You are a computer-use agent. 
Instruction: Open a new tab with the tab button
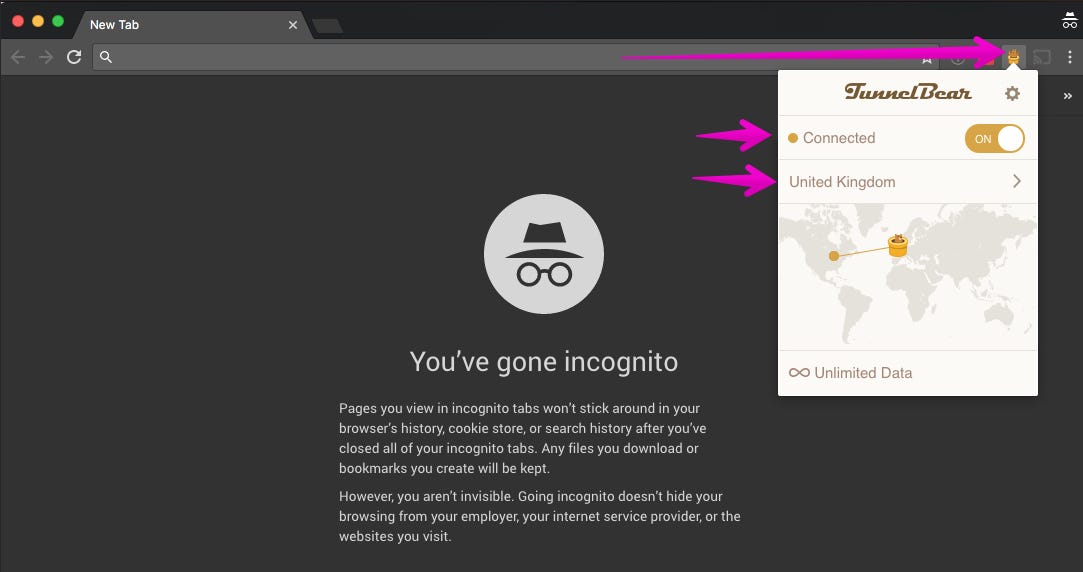327,26
